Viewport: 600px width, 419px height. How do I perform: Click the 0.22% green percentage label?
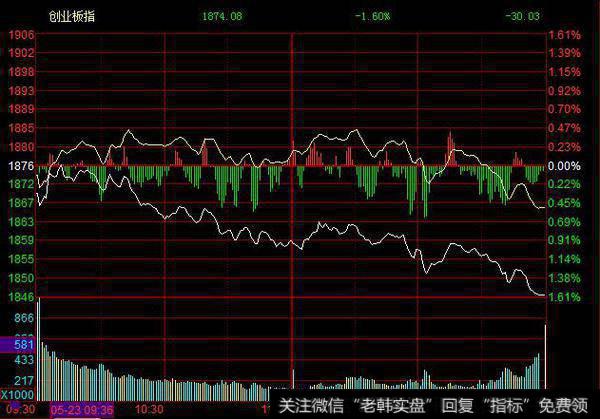pos(564,184)
